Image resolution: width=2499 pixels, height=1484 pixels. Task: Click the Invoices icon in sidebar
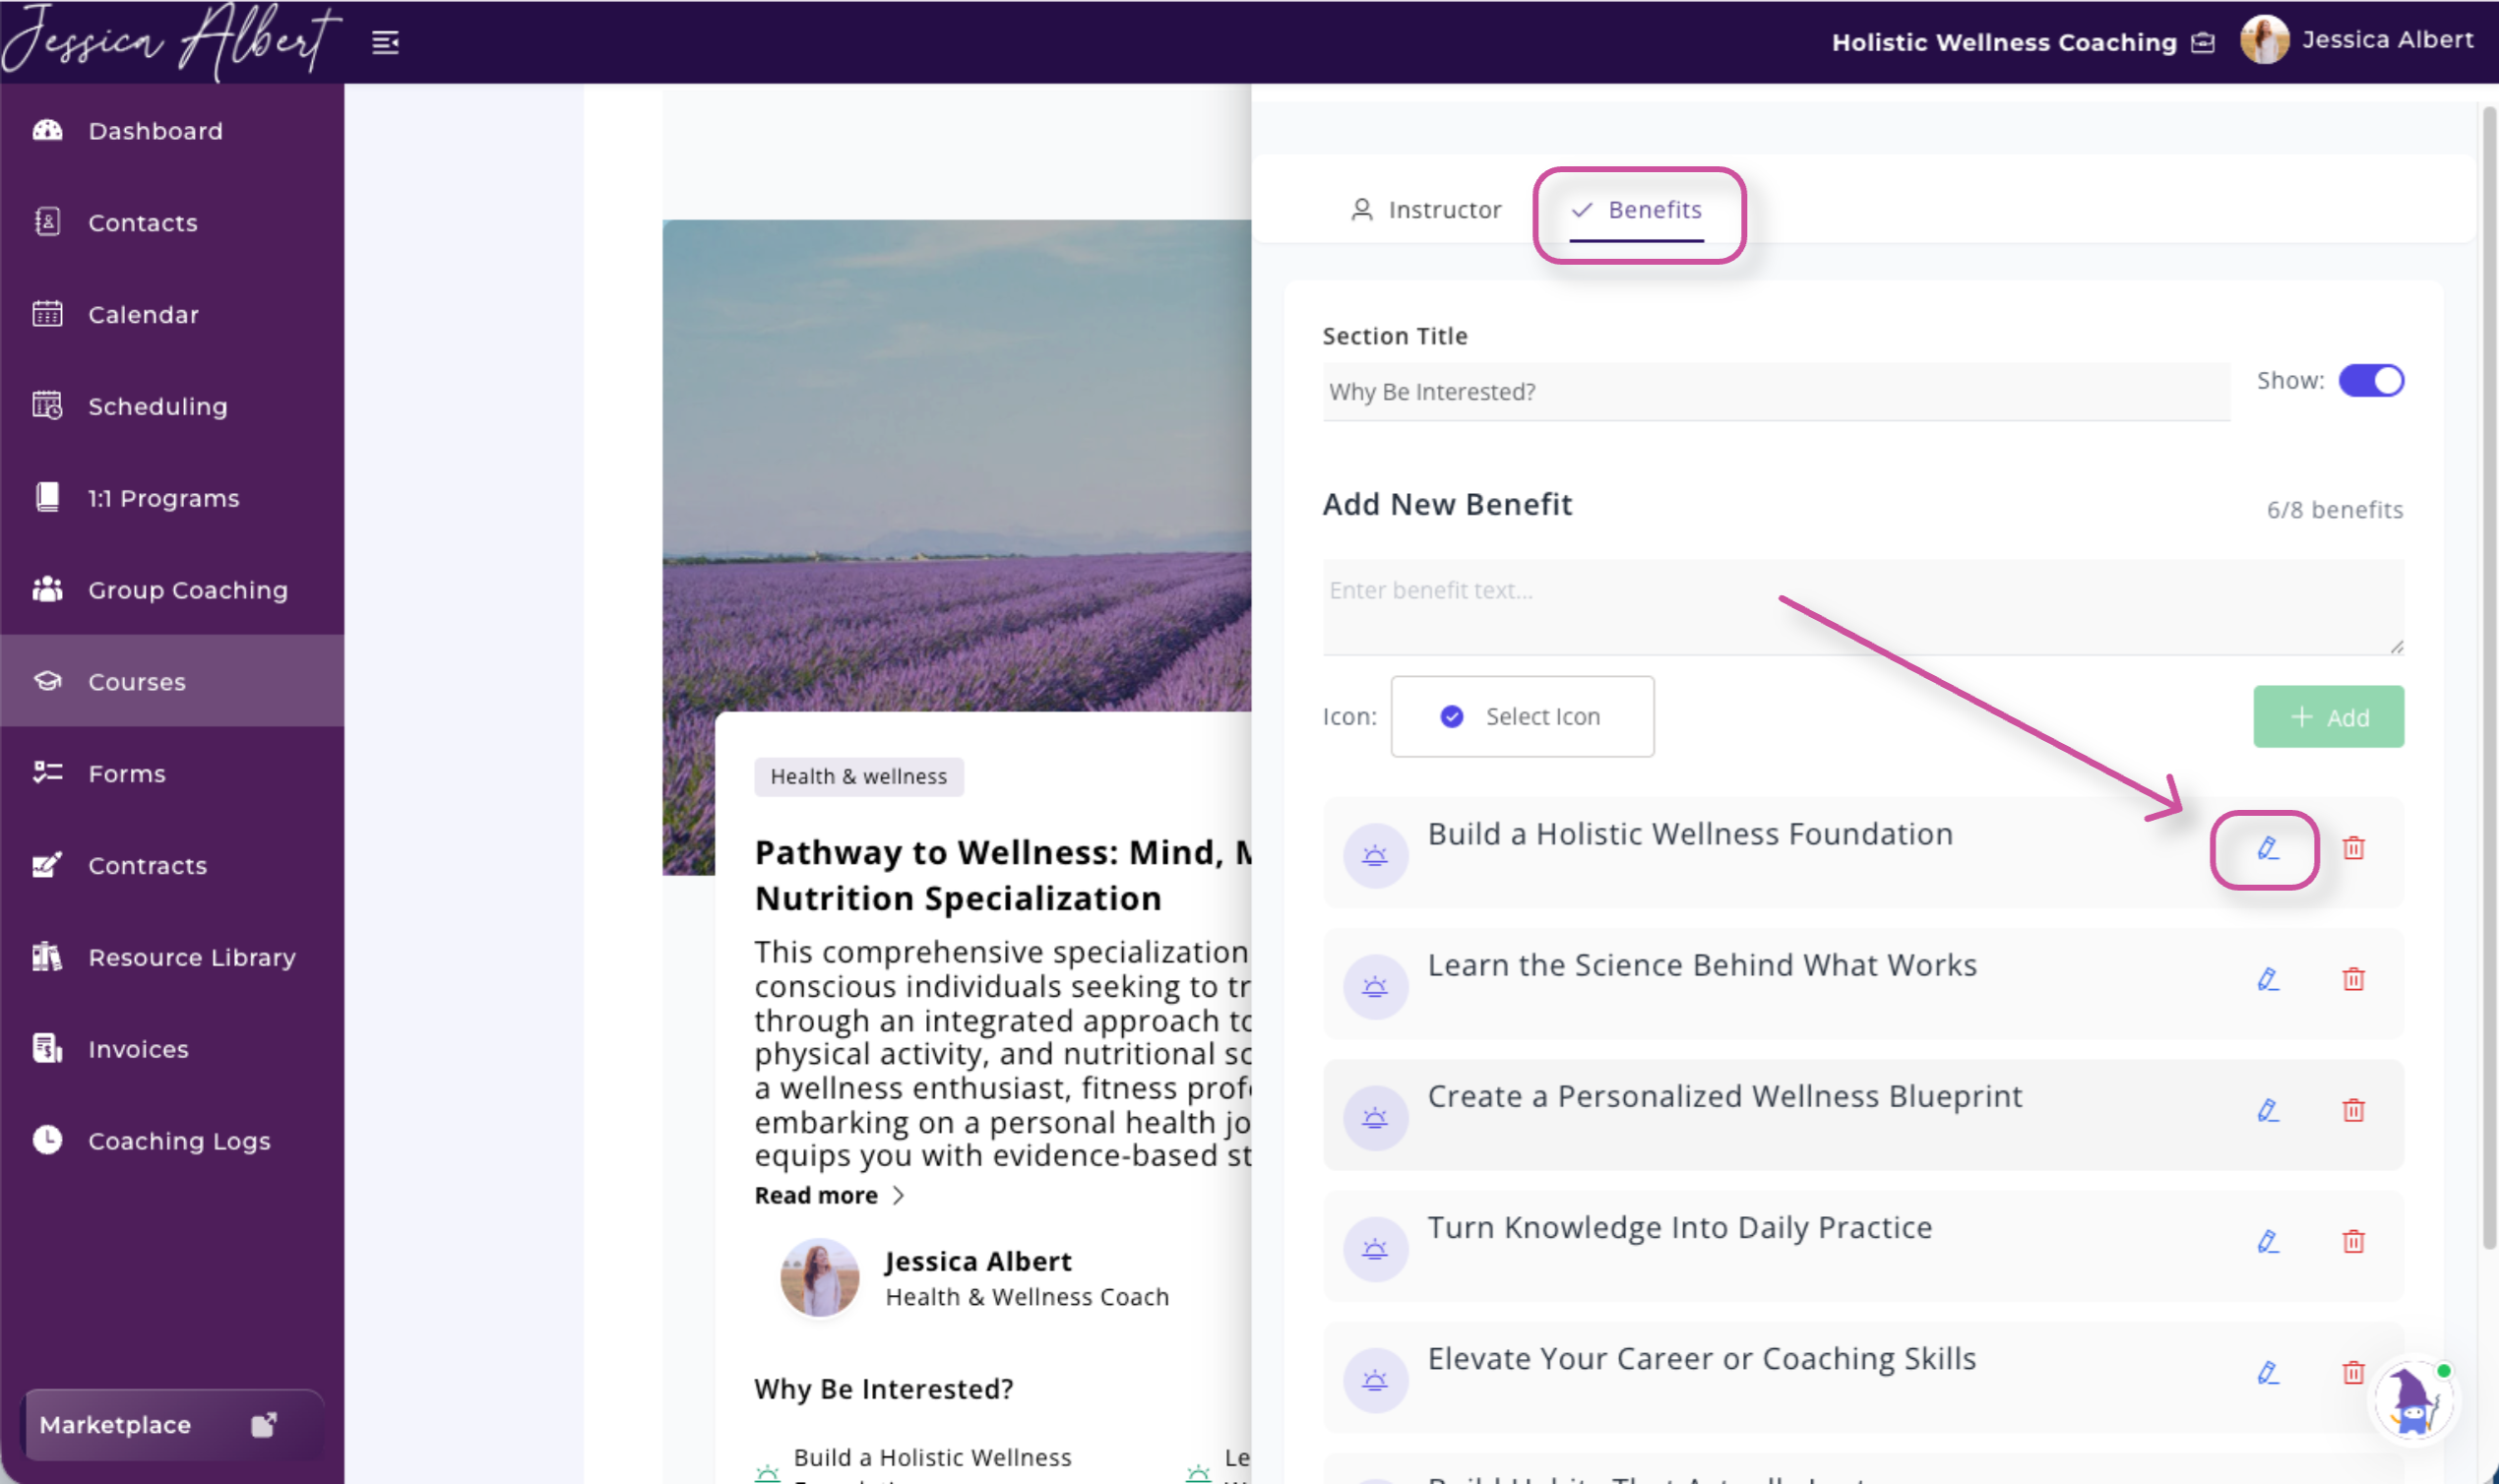pyautogui.click(x=47, y=1049)
